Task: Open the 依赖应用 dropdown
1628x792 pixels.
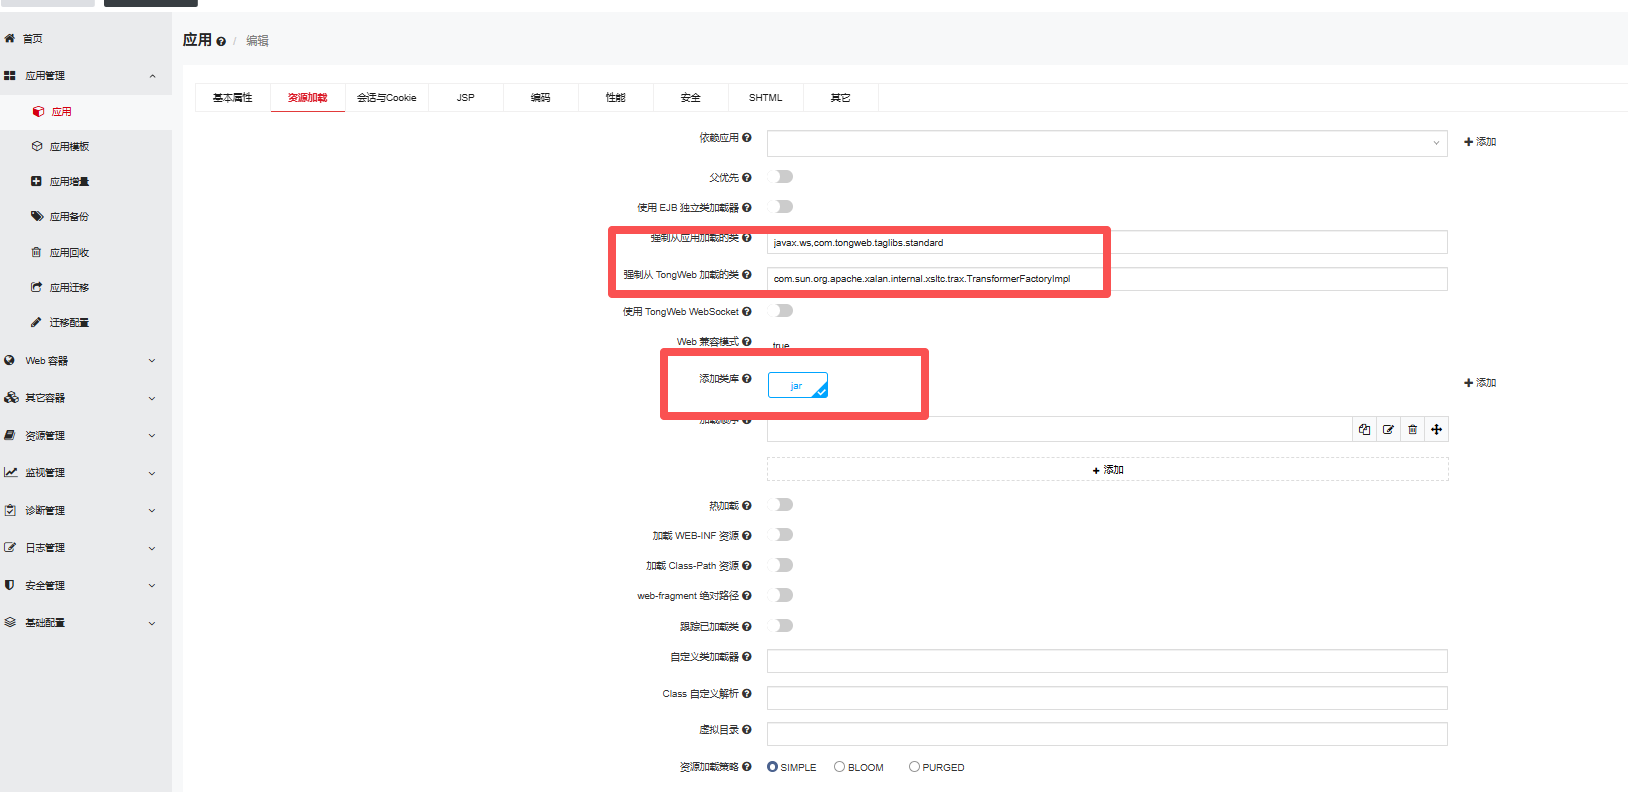Action: point(1107,143)
